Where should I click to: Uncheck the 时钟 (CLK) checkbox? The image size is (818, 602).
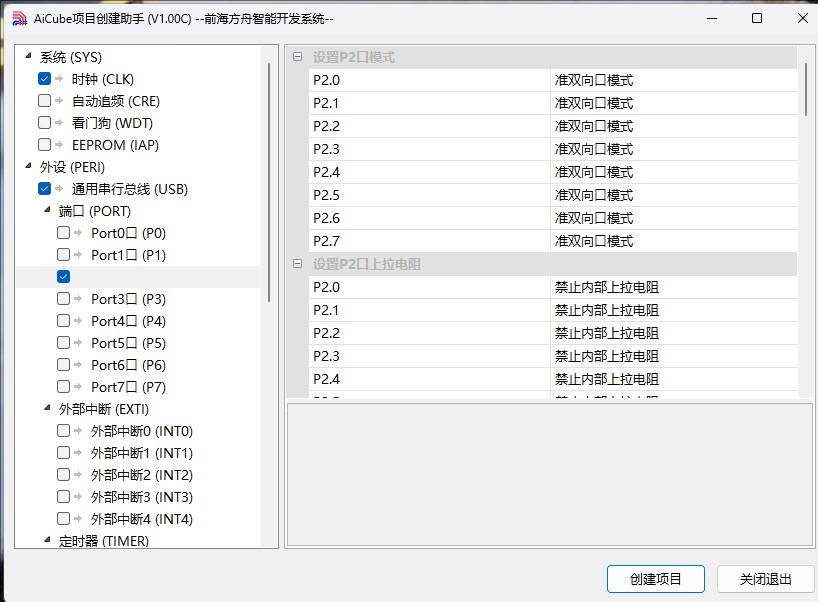[44, 79]
